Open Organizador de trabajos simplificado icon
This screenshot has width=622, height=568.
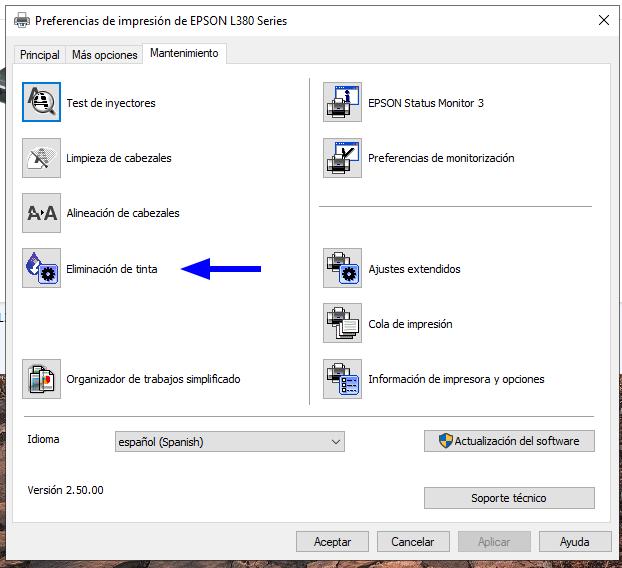click(41, 379)
